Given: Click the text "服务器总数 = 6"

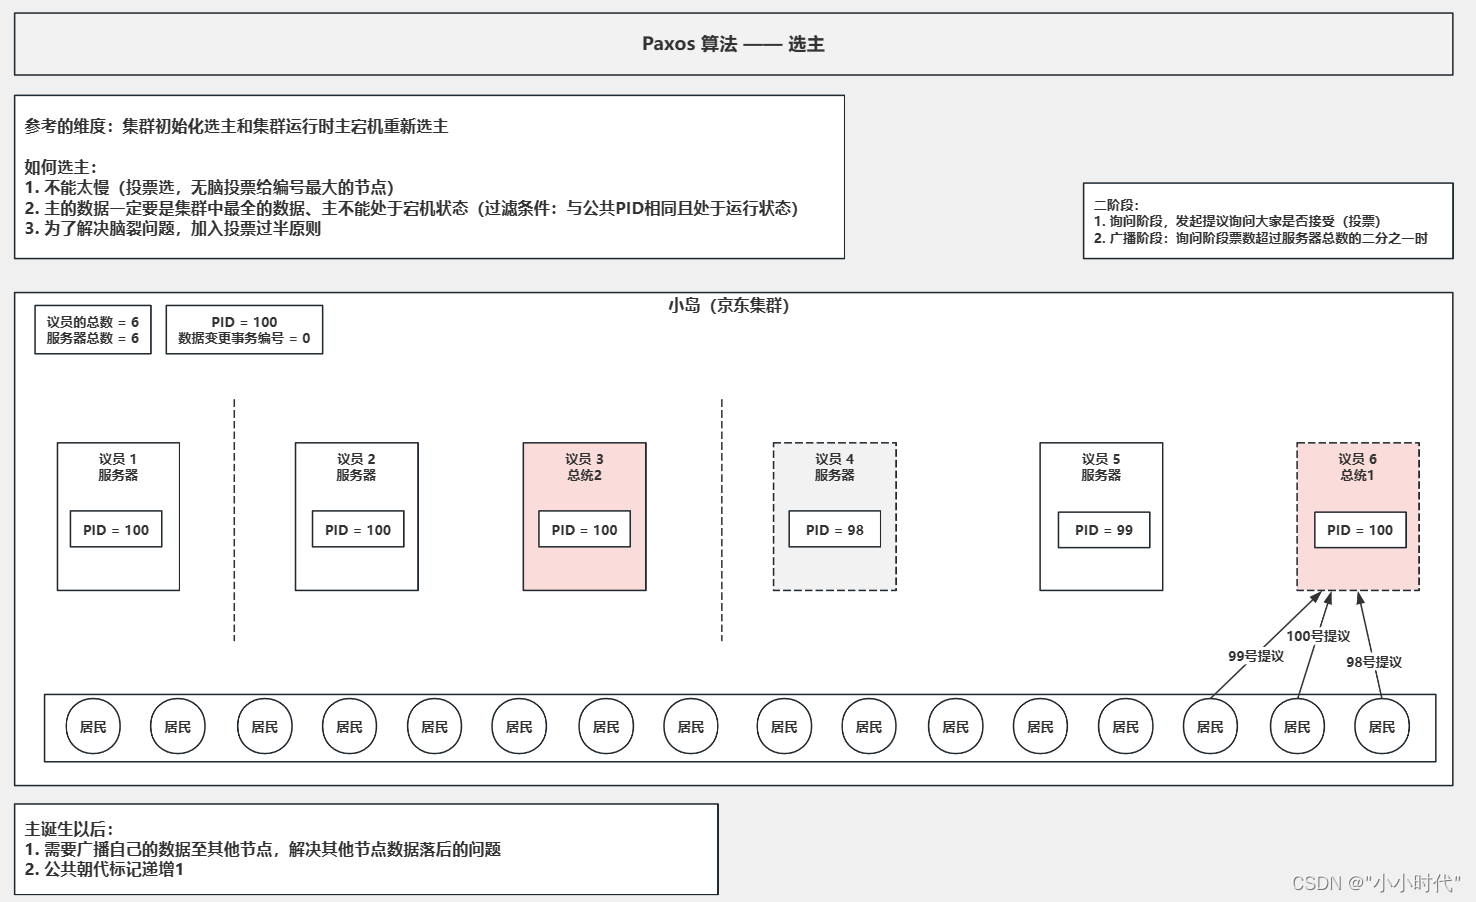Looking at the screenshot, I should (x=92, y=338).
